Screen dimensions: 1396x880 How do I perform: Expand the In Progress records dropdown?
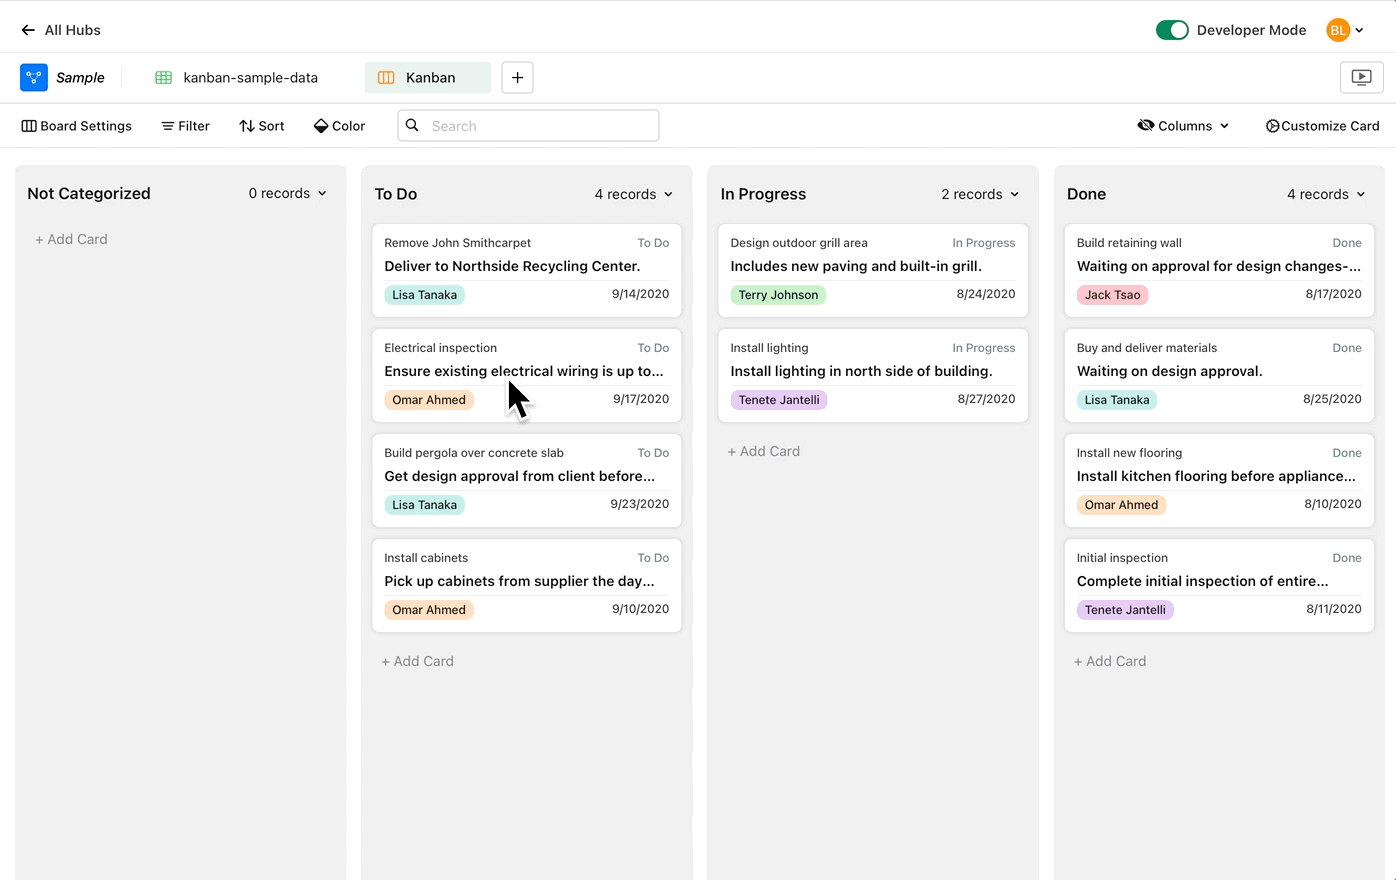click(980, 194)
